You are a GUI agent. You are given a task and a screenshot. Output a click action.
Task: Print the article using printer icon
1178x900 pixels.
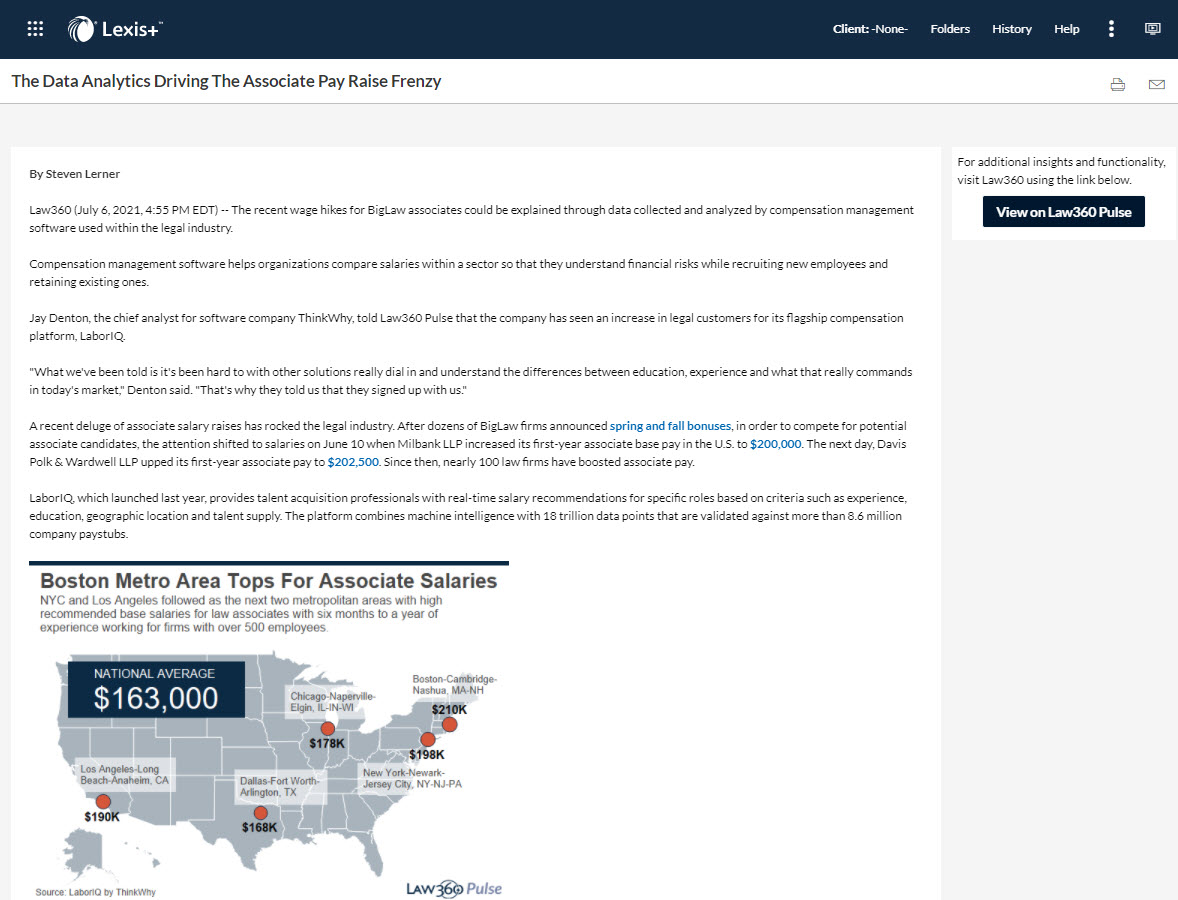point(1118,84)
